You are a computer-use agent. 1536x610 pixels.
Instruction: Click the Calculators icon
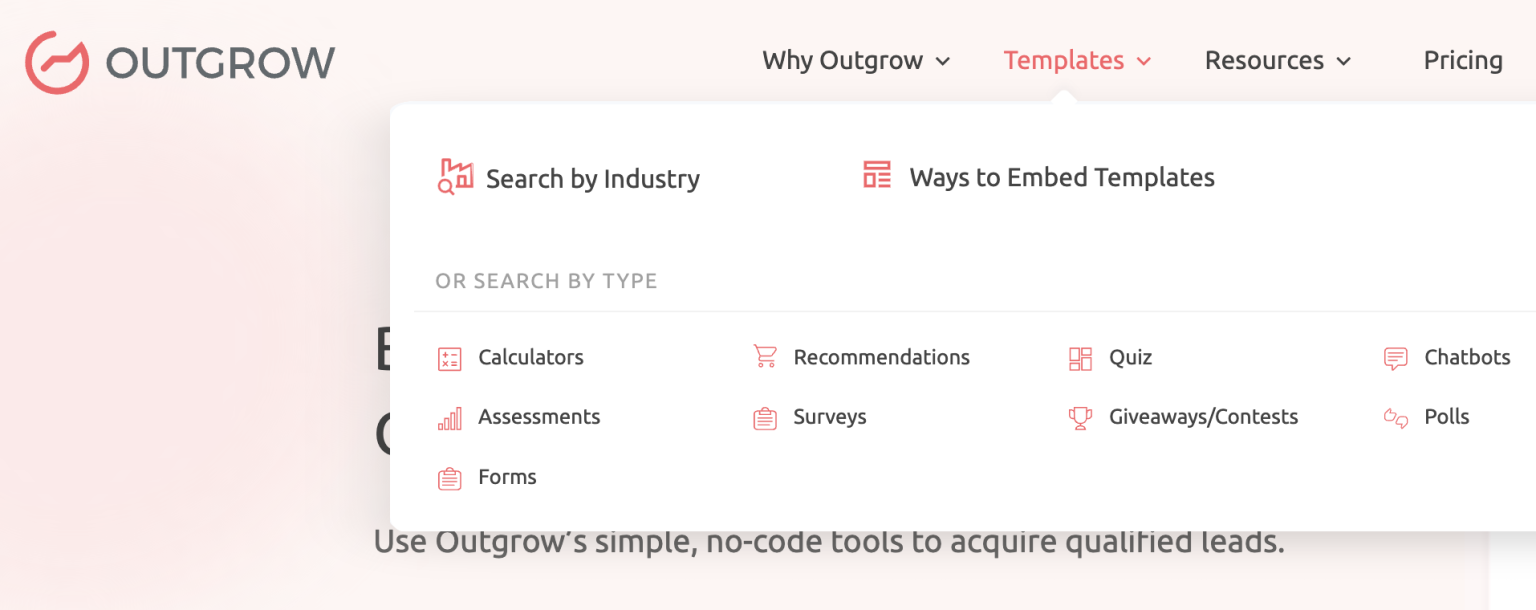click(449, 358)
